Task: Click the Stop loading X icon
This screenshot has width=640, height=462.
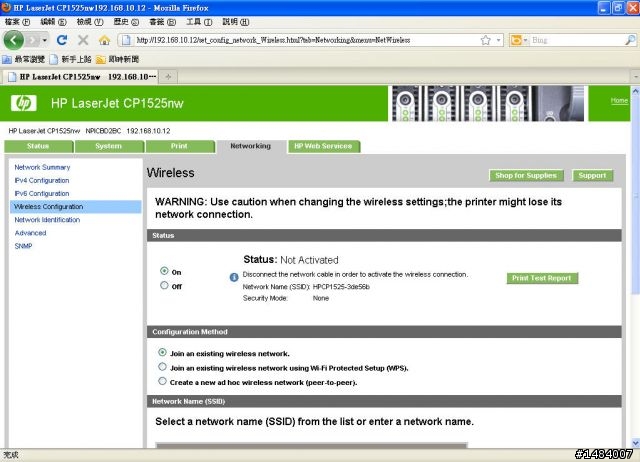Action: [x=83, y=40]
